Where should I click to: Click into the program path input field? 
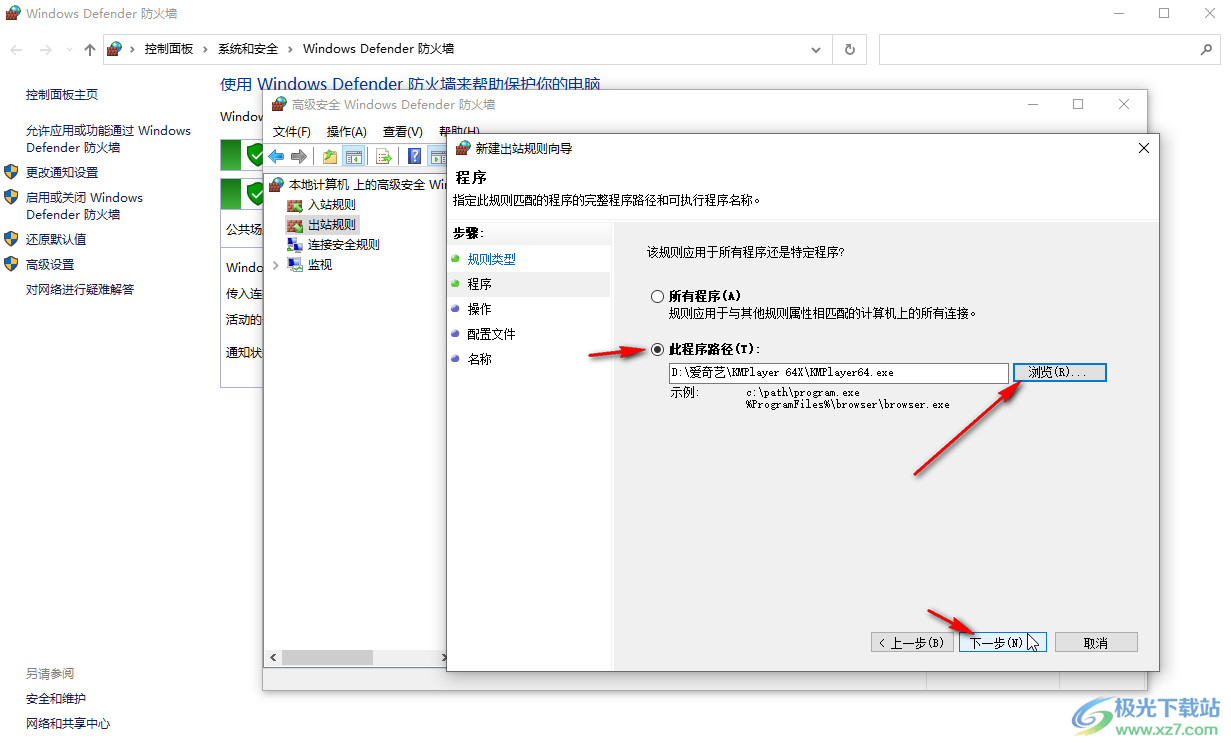pos(839,372)
